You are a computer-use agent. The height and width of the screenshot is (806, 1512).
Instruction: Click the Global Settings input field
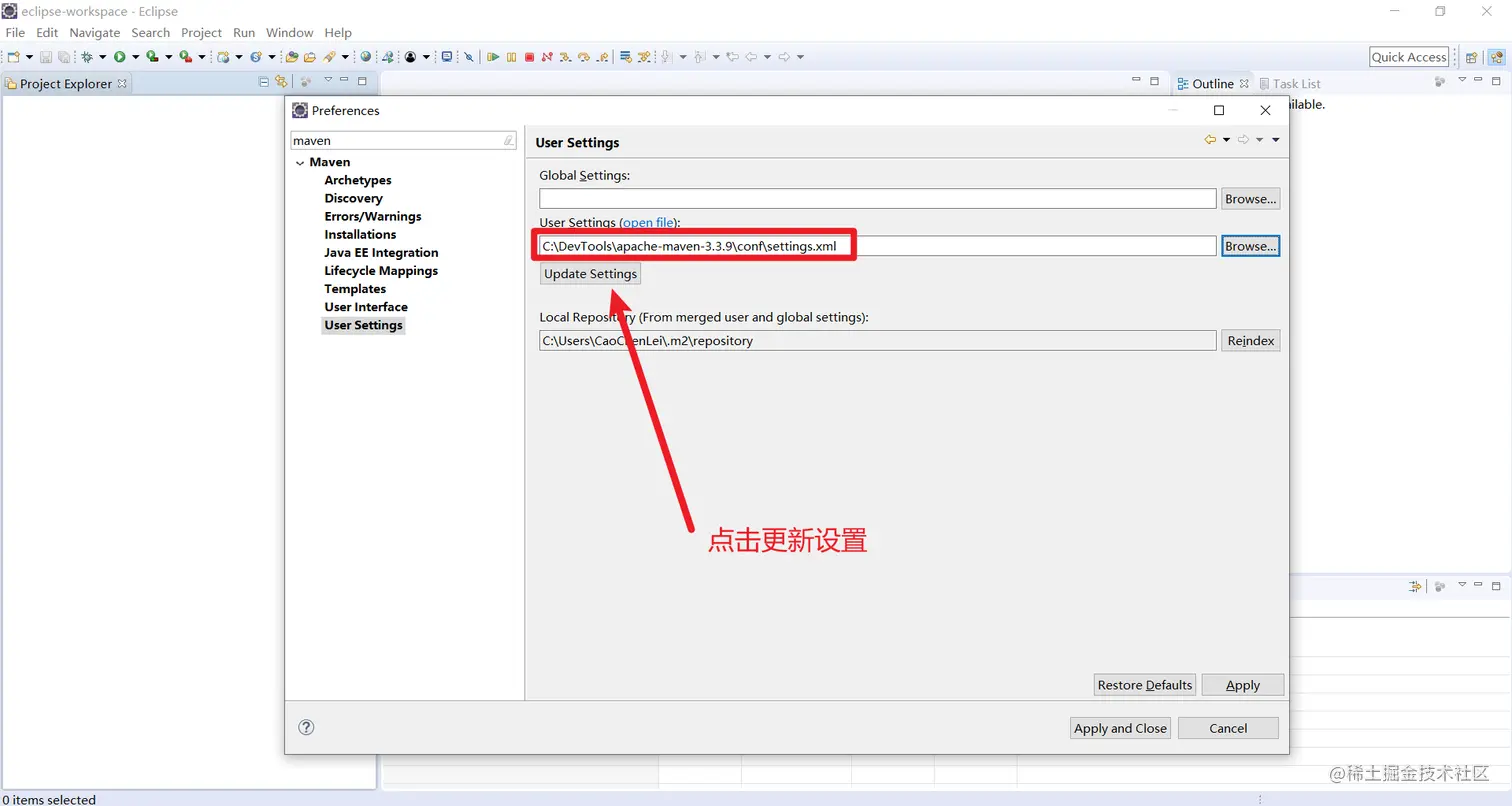(878, 199)
